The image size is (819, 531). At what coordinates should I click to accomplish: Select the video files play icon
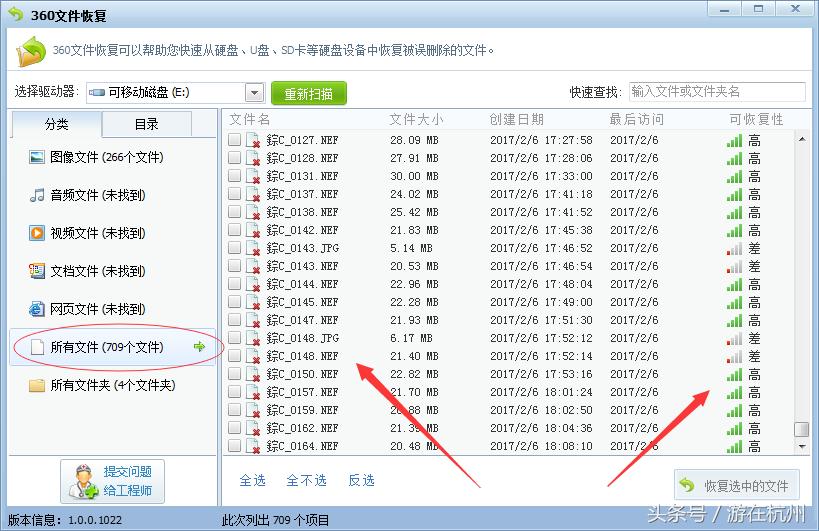[x=37, y=233]
